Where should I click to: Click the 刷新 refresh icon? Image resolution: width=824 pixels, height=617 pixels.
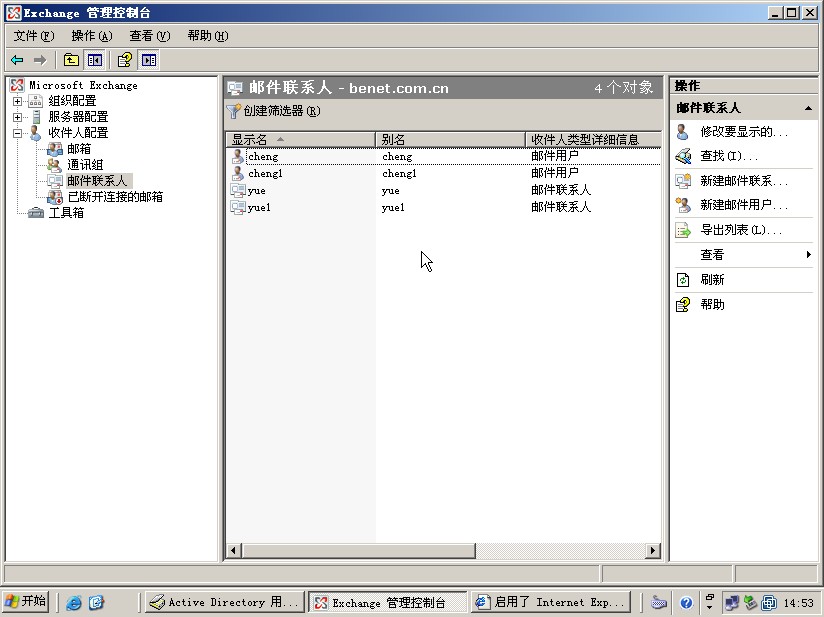[x=683, y=280]
